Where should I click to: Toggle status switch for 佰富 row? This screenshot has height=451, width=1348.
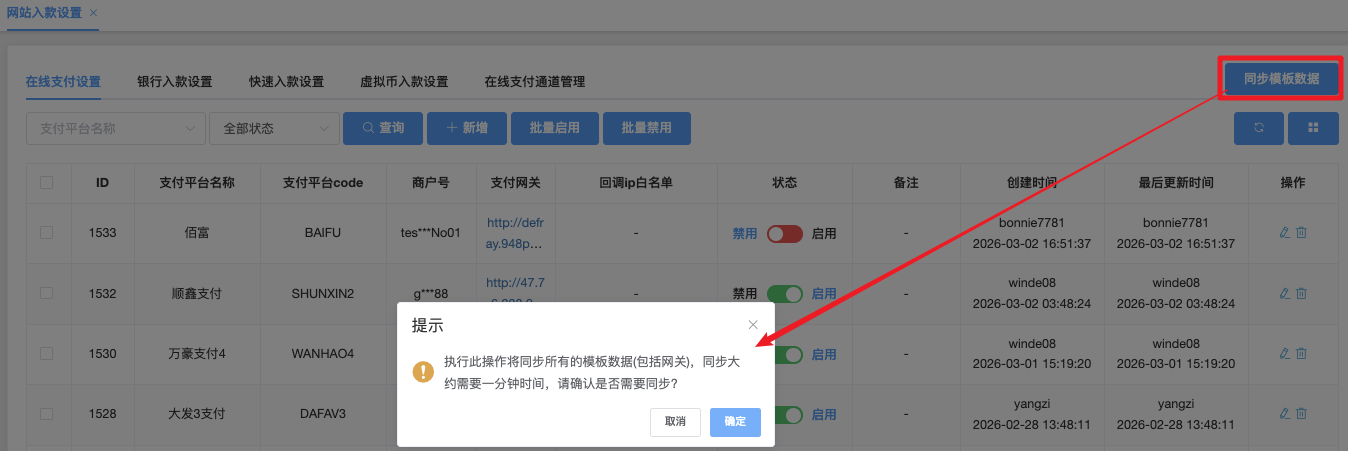click(x=784, y=233)
